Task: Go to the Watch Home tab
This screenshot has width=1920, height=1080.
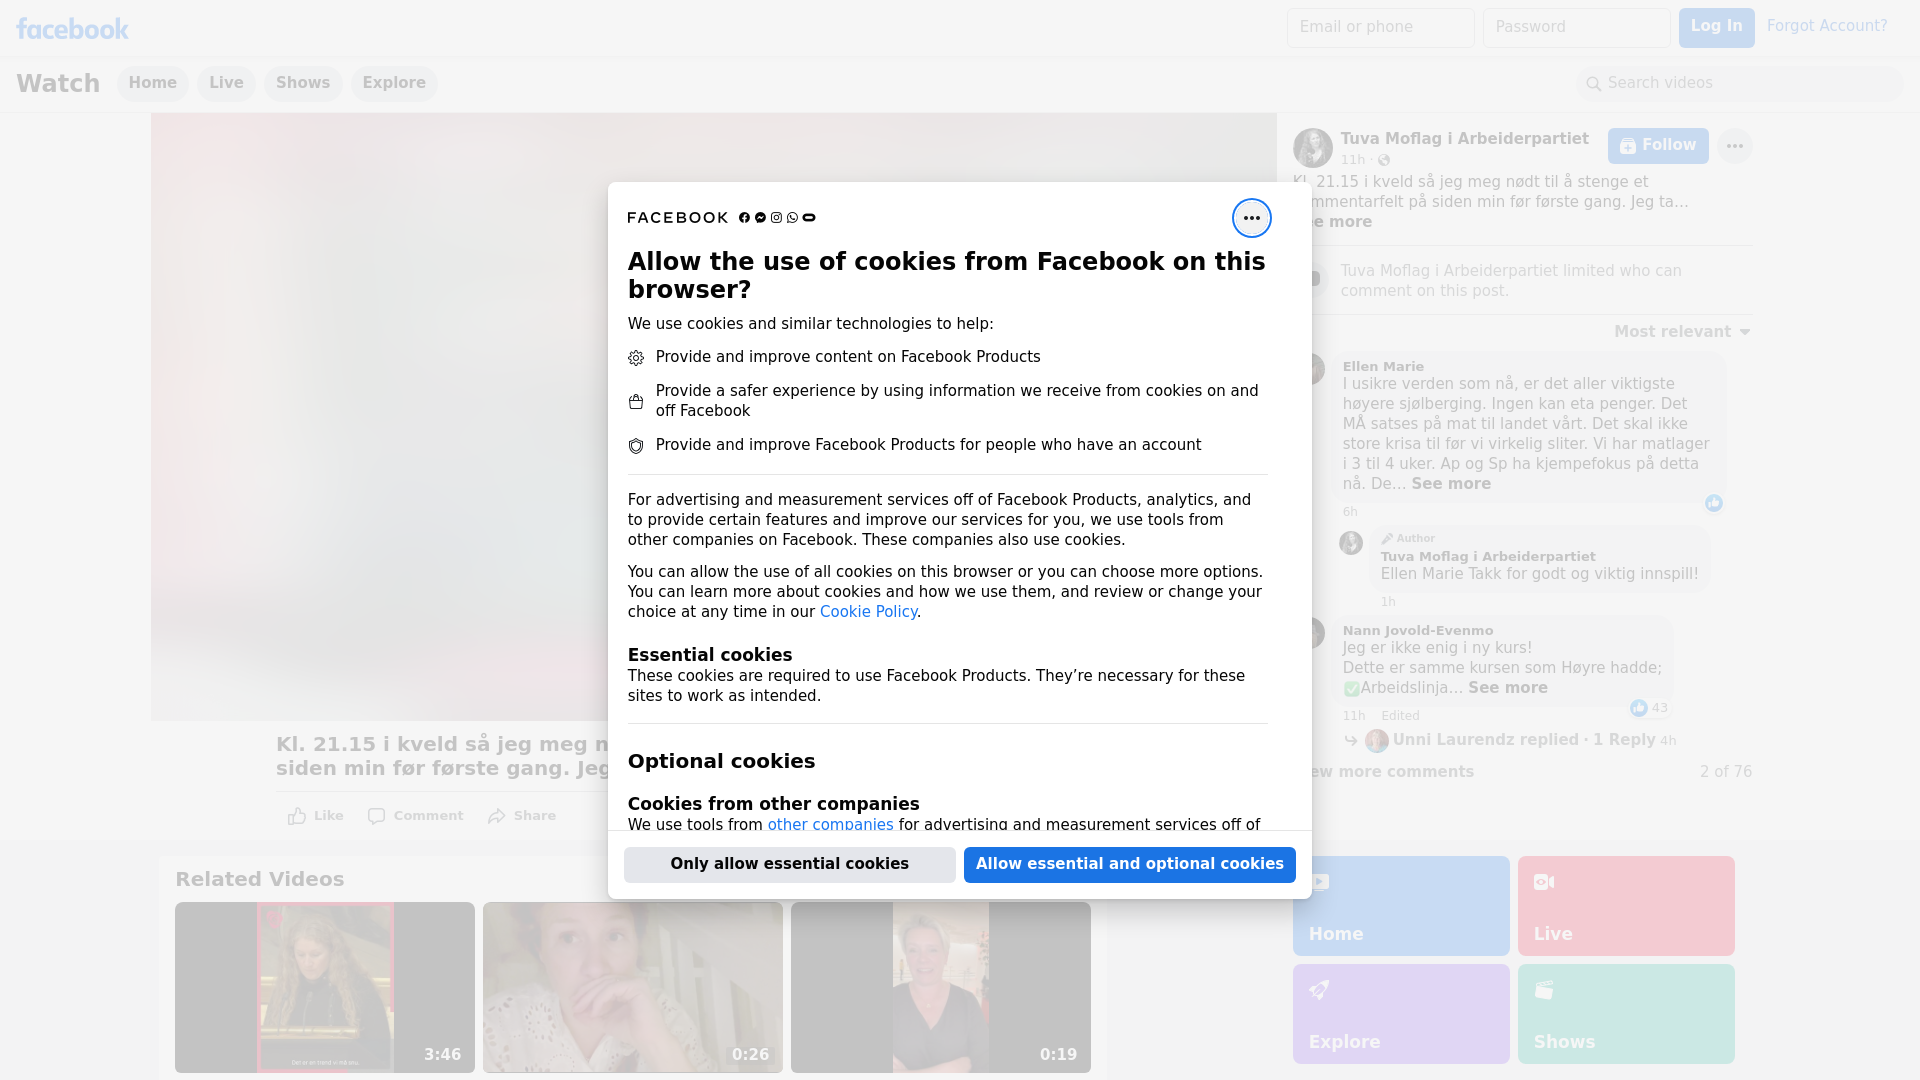Action: [x=152, y=83]
